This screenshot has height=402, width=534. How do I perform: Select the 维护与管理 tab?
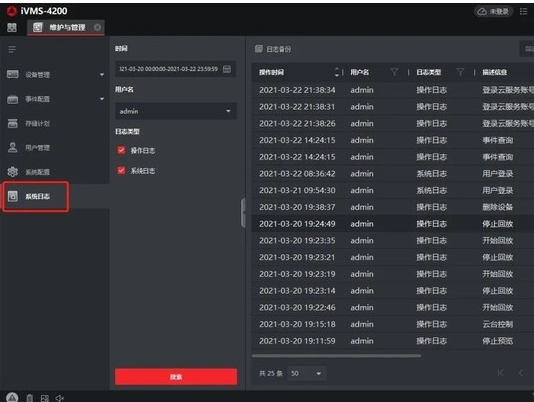(65, 28)
